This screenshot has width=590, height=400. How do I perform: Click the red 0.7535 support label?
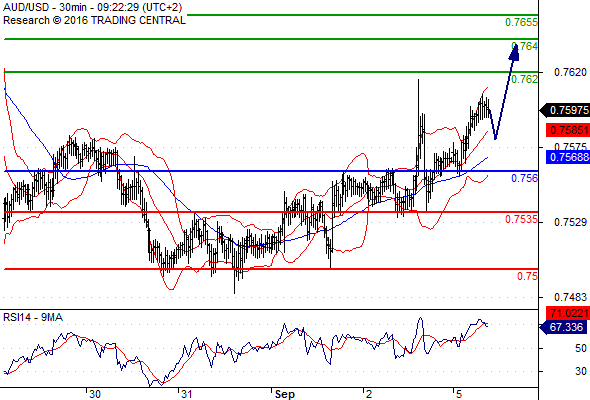(521, 219)
